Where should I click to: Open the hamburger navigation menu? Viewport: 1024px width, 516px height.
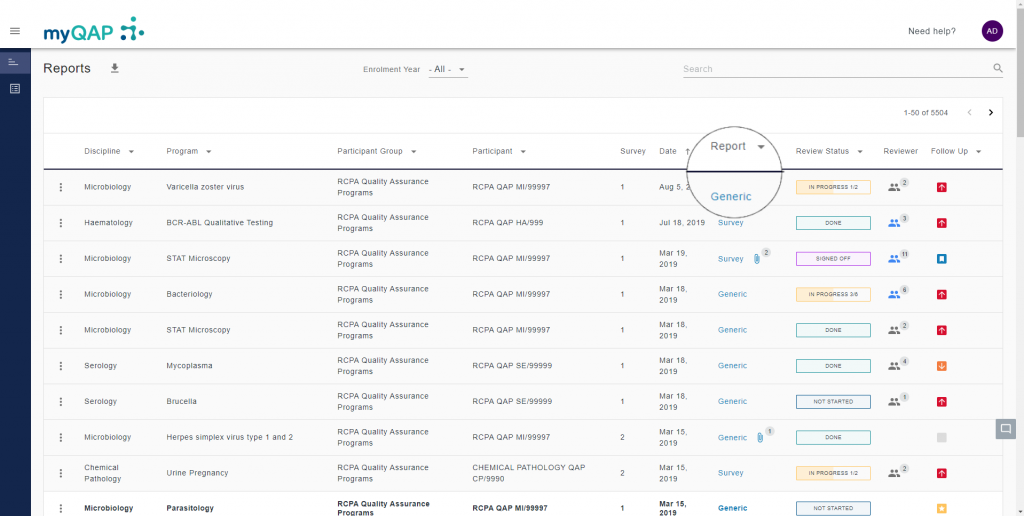[15, 31]
